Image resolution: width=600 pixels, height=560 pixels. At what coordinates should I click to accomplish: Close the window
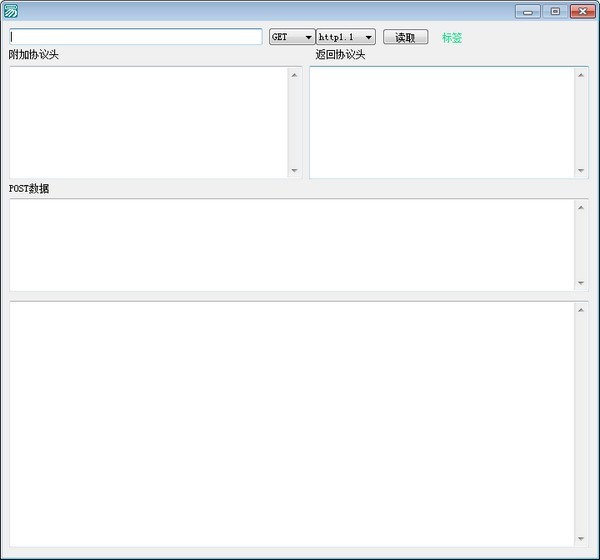coord(582,11)
